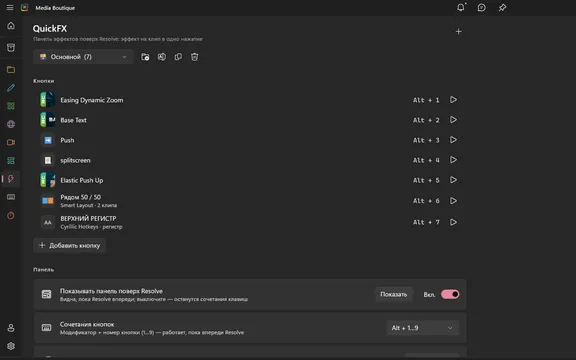
Task: Click the Alt + 7 shortcut label
Action: pos(426,223)
